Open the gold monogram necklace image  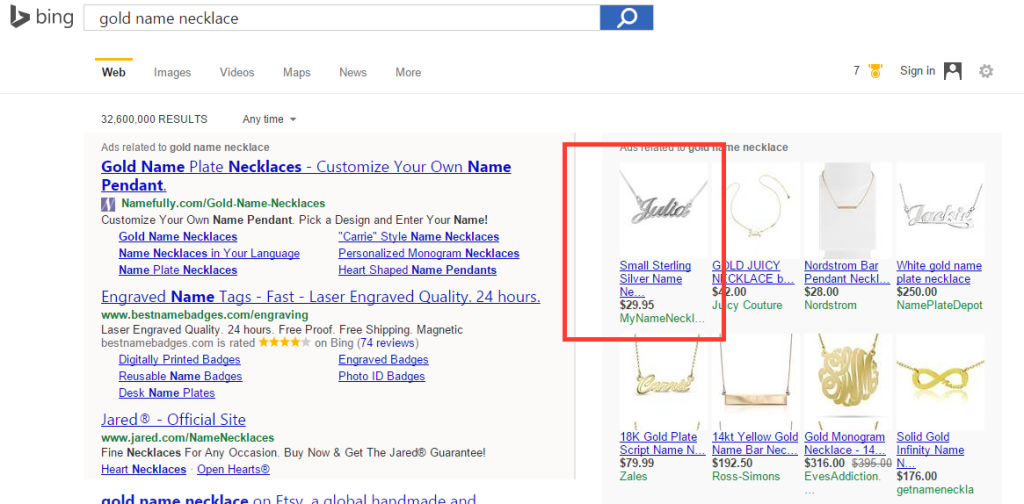848,381
